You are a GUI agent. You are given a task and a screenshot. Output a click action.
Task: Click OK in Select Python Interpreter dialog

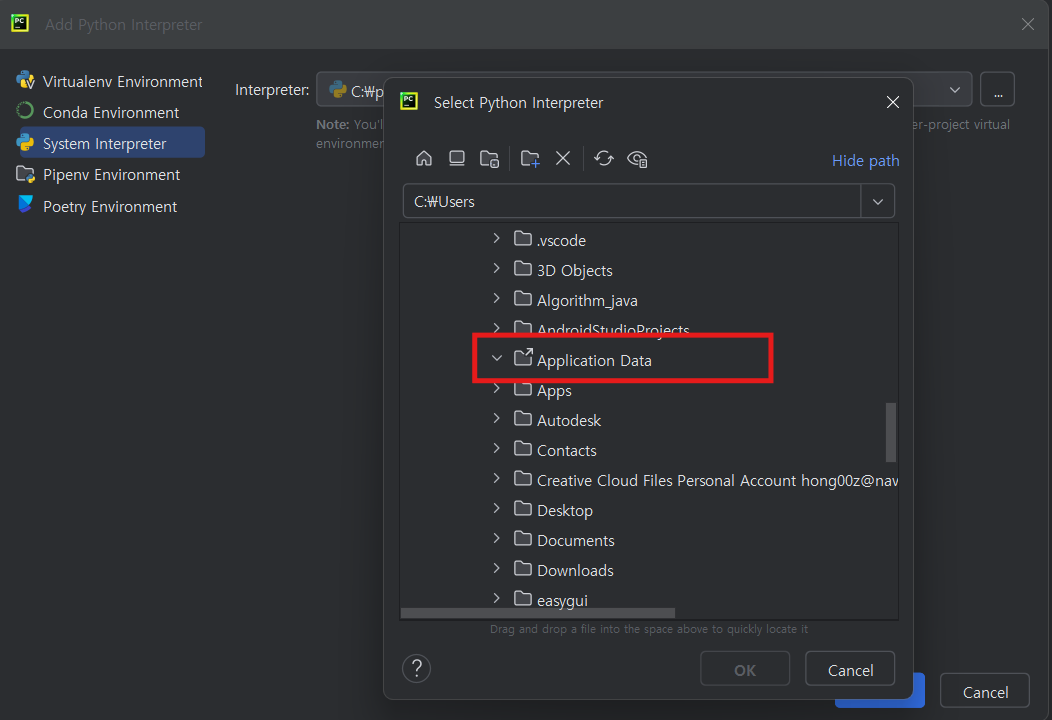745,669
